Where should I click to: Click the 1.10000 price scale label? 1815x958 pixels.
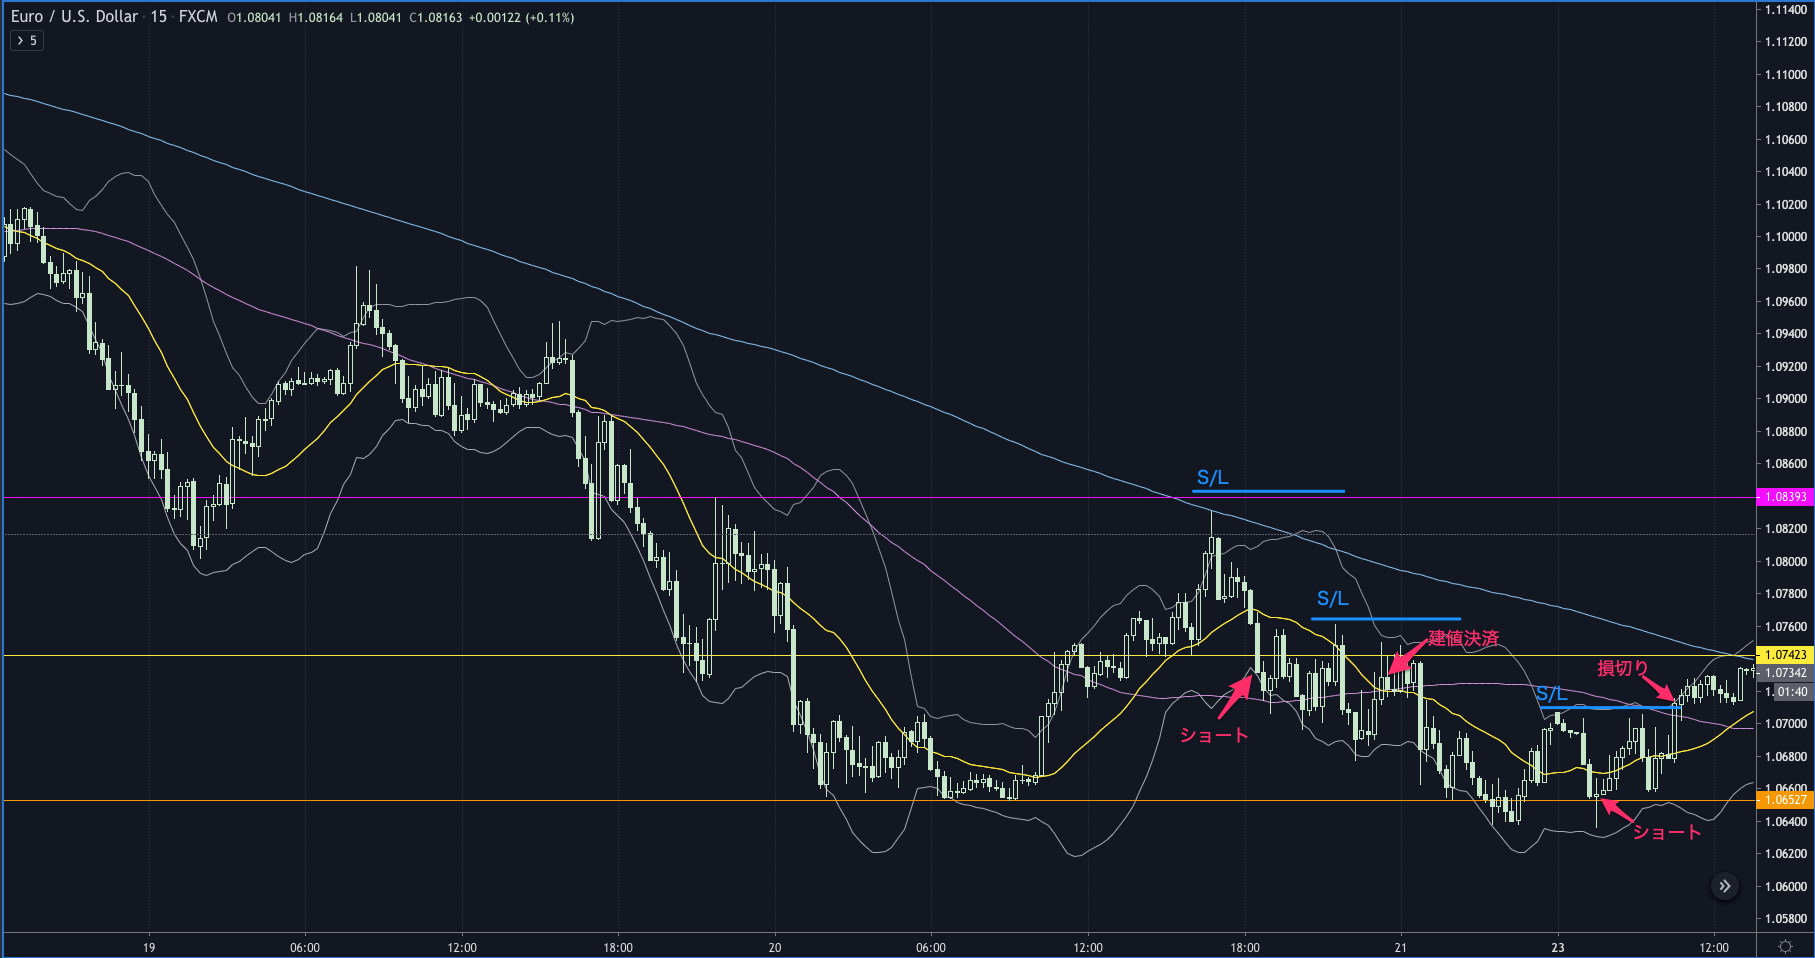(x=1786, y=237)
